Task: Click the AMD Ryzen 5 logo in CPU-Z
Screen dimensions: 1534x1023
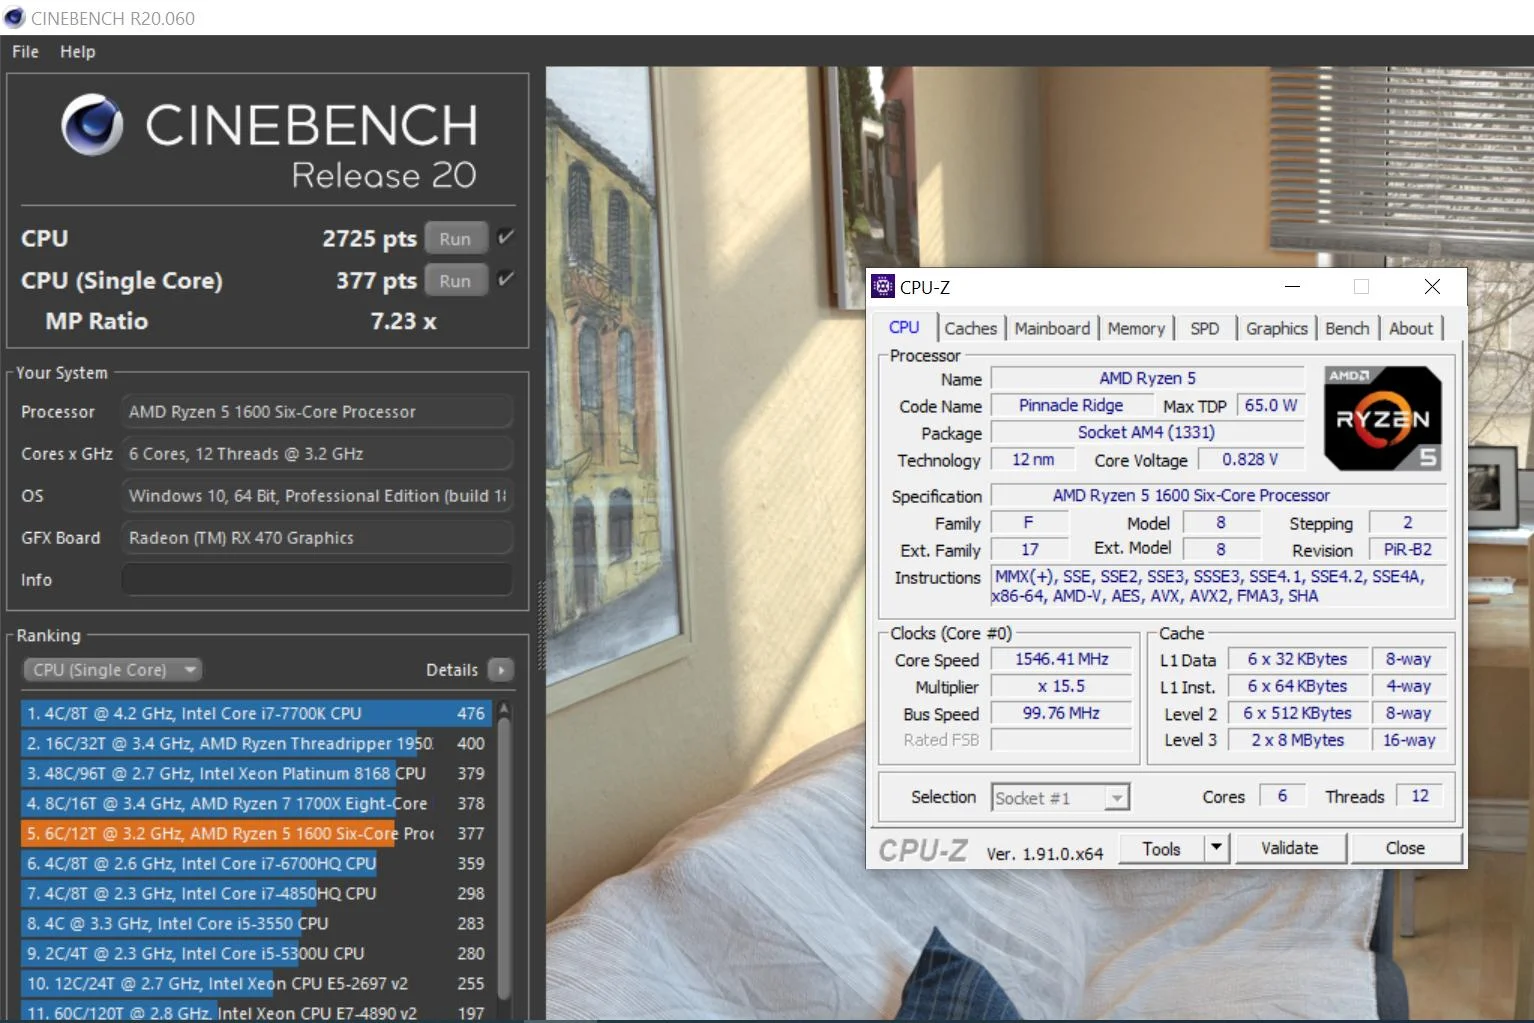Action: pyautogui.click(x=1383, y=418)
